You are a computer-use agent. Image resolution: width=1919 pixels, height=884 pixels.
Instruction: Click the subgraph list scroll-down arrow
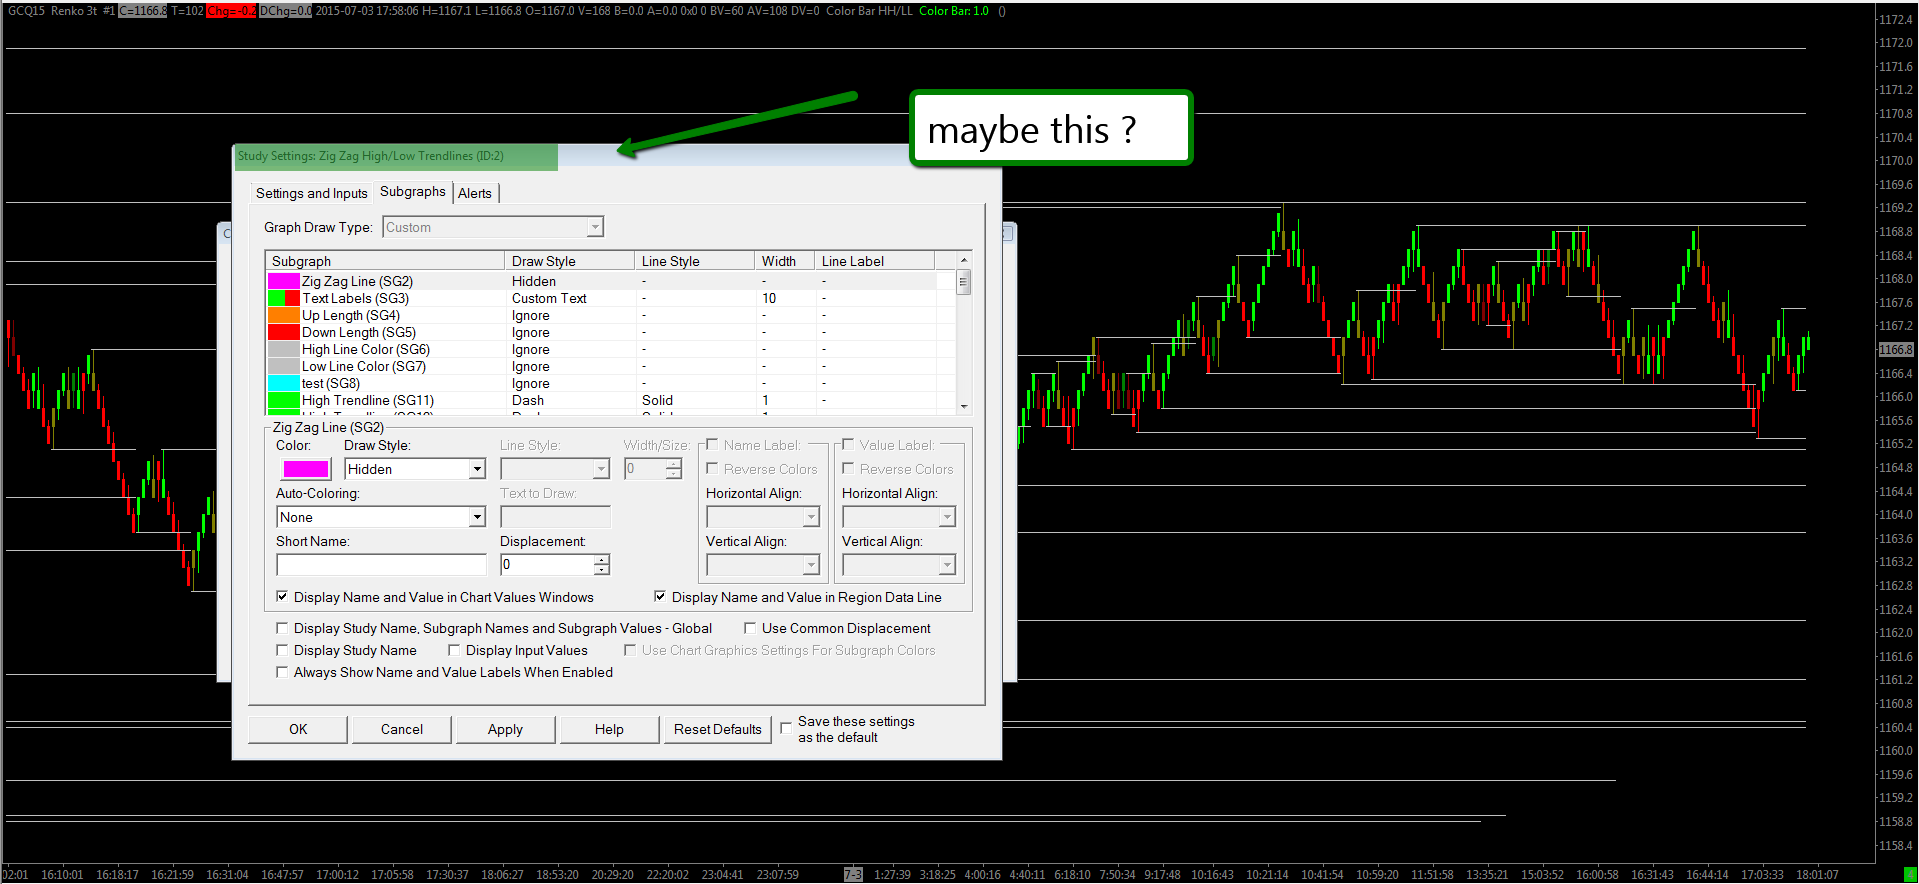click(x=964, y=406)
